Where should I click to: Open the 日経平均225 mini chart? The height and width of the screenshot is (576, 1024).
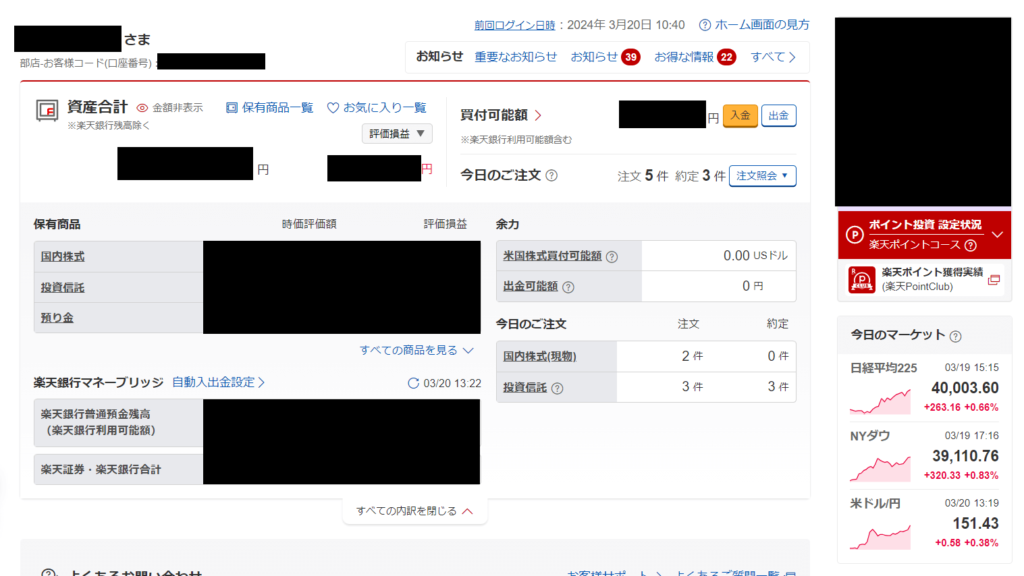880,401
